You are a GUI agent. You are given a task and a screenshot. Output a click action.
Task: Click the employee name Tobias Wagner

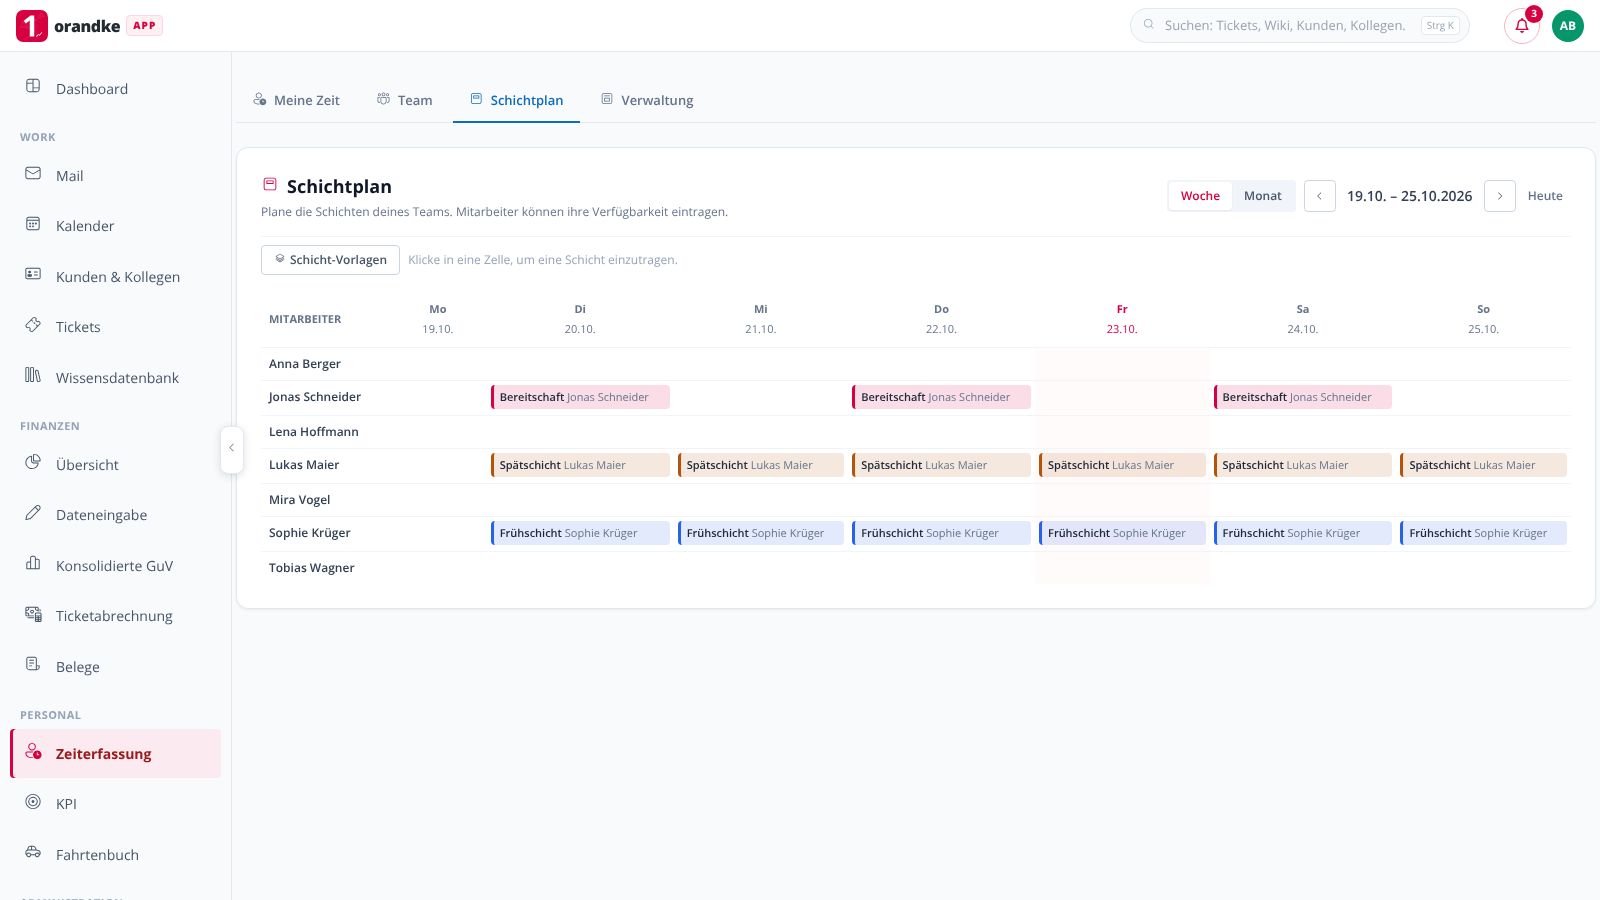[x=312, y=568]
